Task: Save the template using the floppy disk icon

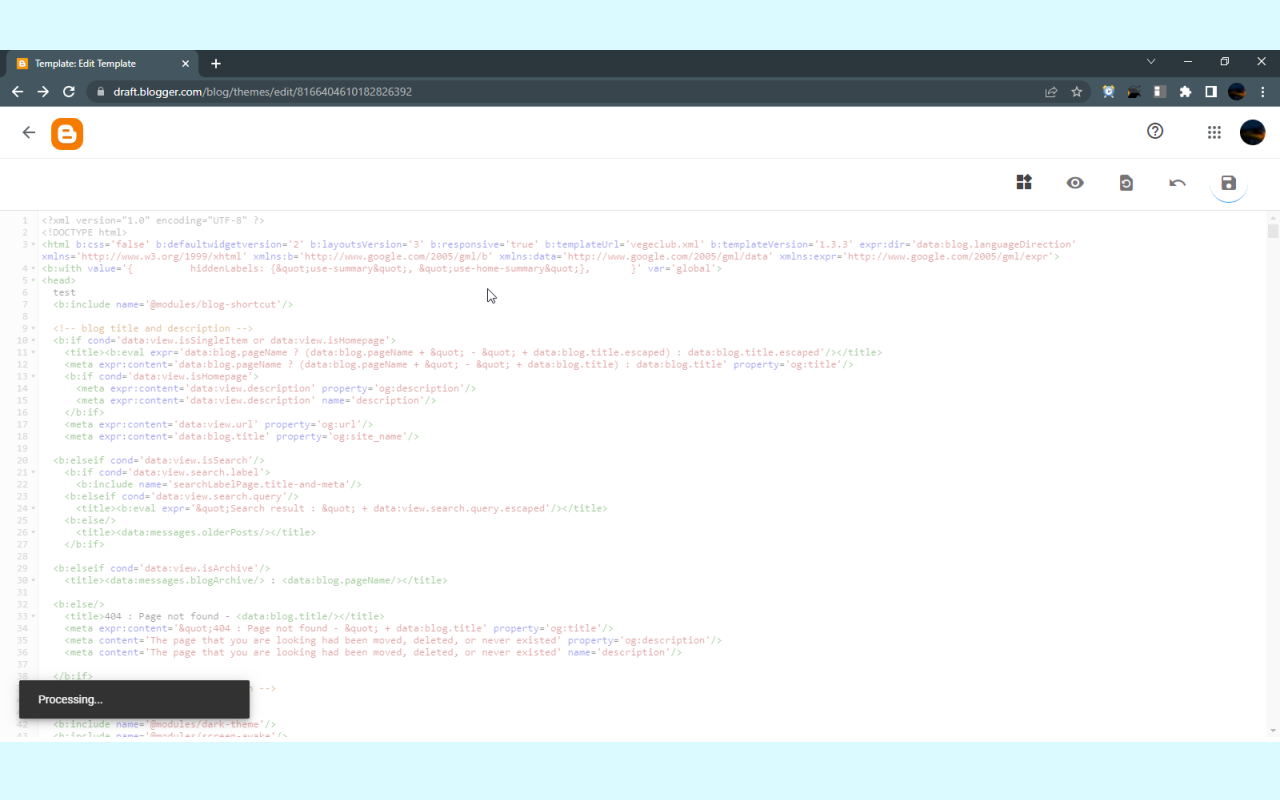Action: [1228, 183]
